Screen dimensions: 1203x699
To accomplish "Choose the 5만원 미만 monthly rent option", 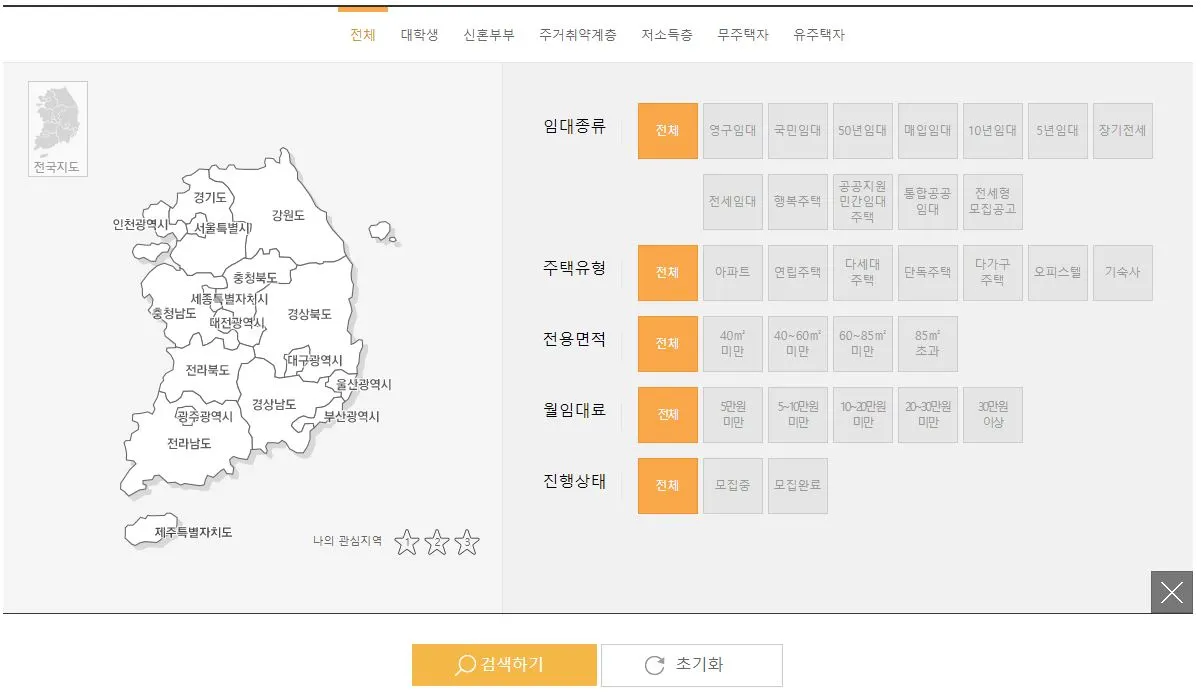I will point(732,414).
